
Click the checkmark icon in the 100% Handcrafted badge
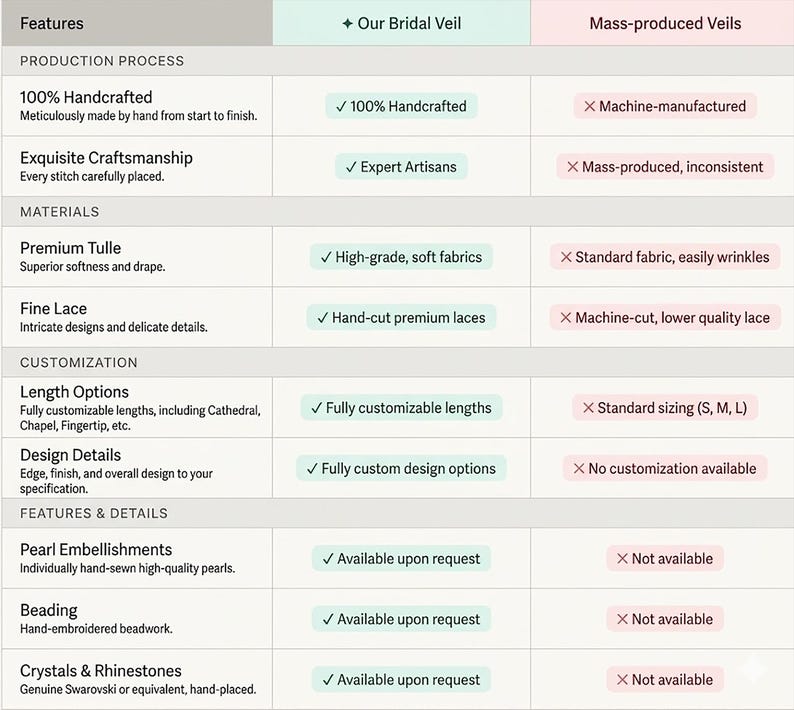(x=341, y=106)
